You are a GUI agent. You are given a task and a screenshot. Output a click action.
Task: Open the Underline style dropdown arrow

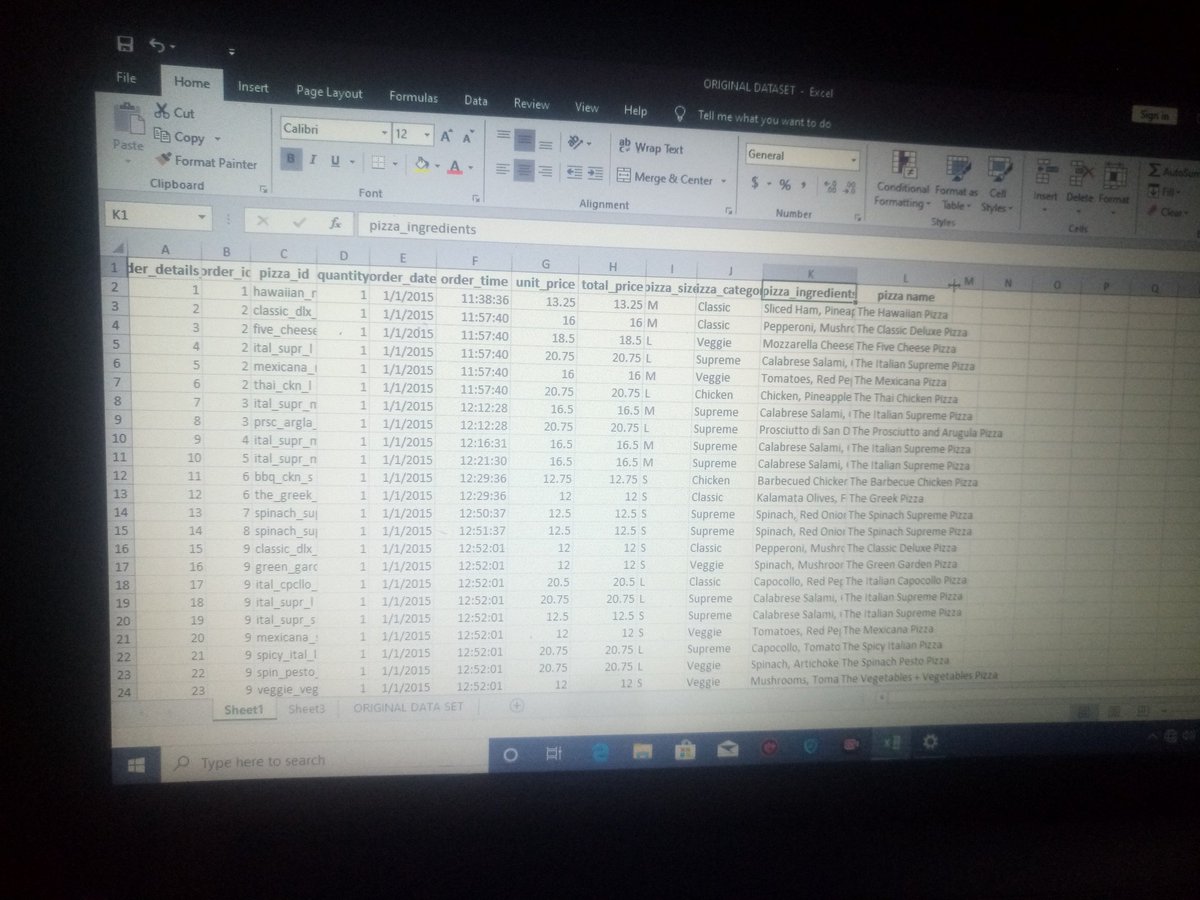pyautogui.click(x=350, y=162)
